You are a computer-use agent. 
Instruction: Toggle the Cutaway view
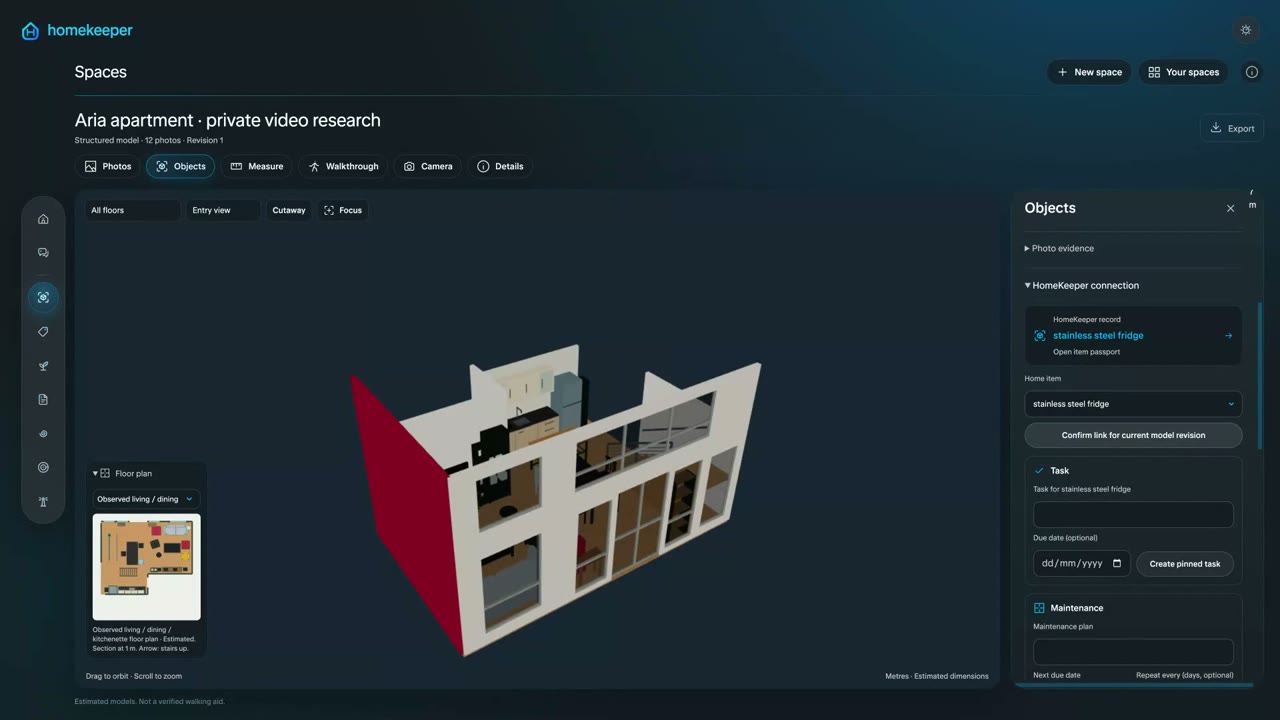click(x=289, y=210)
